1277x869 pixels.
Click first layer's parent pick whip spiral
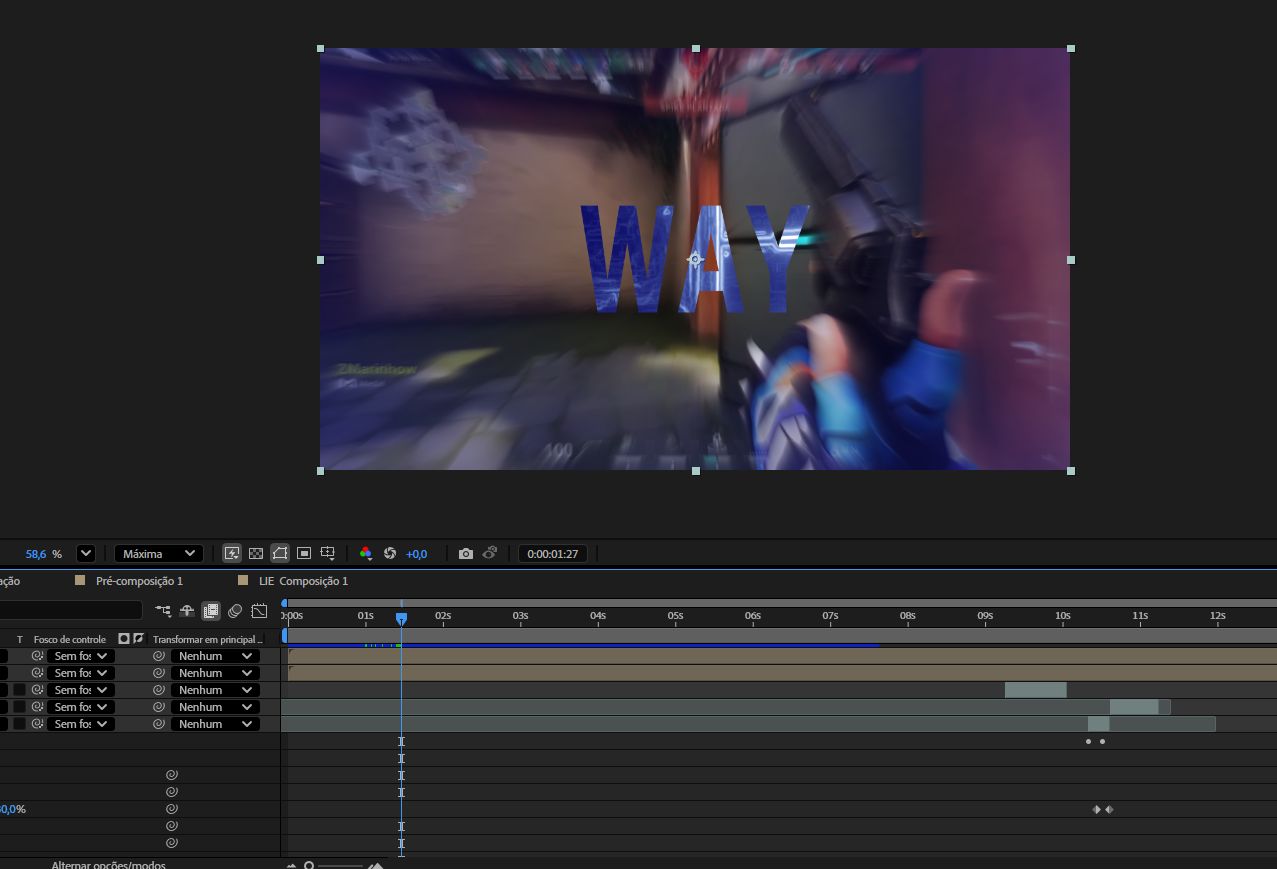click(x=158, y=656)
